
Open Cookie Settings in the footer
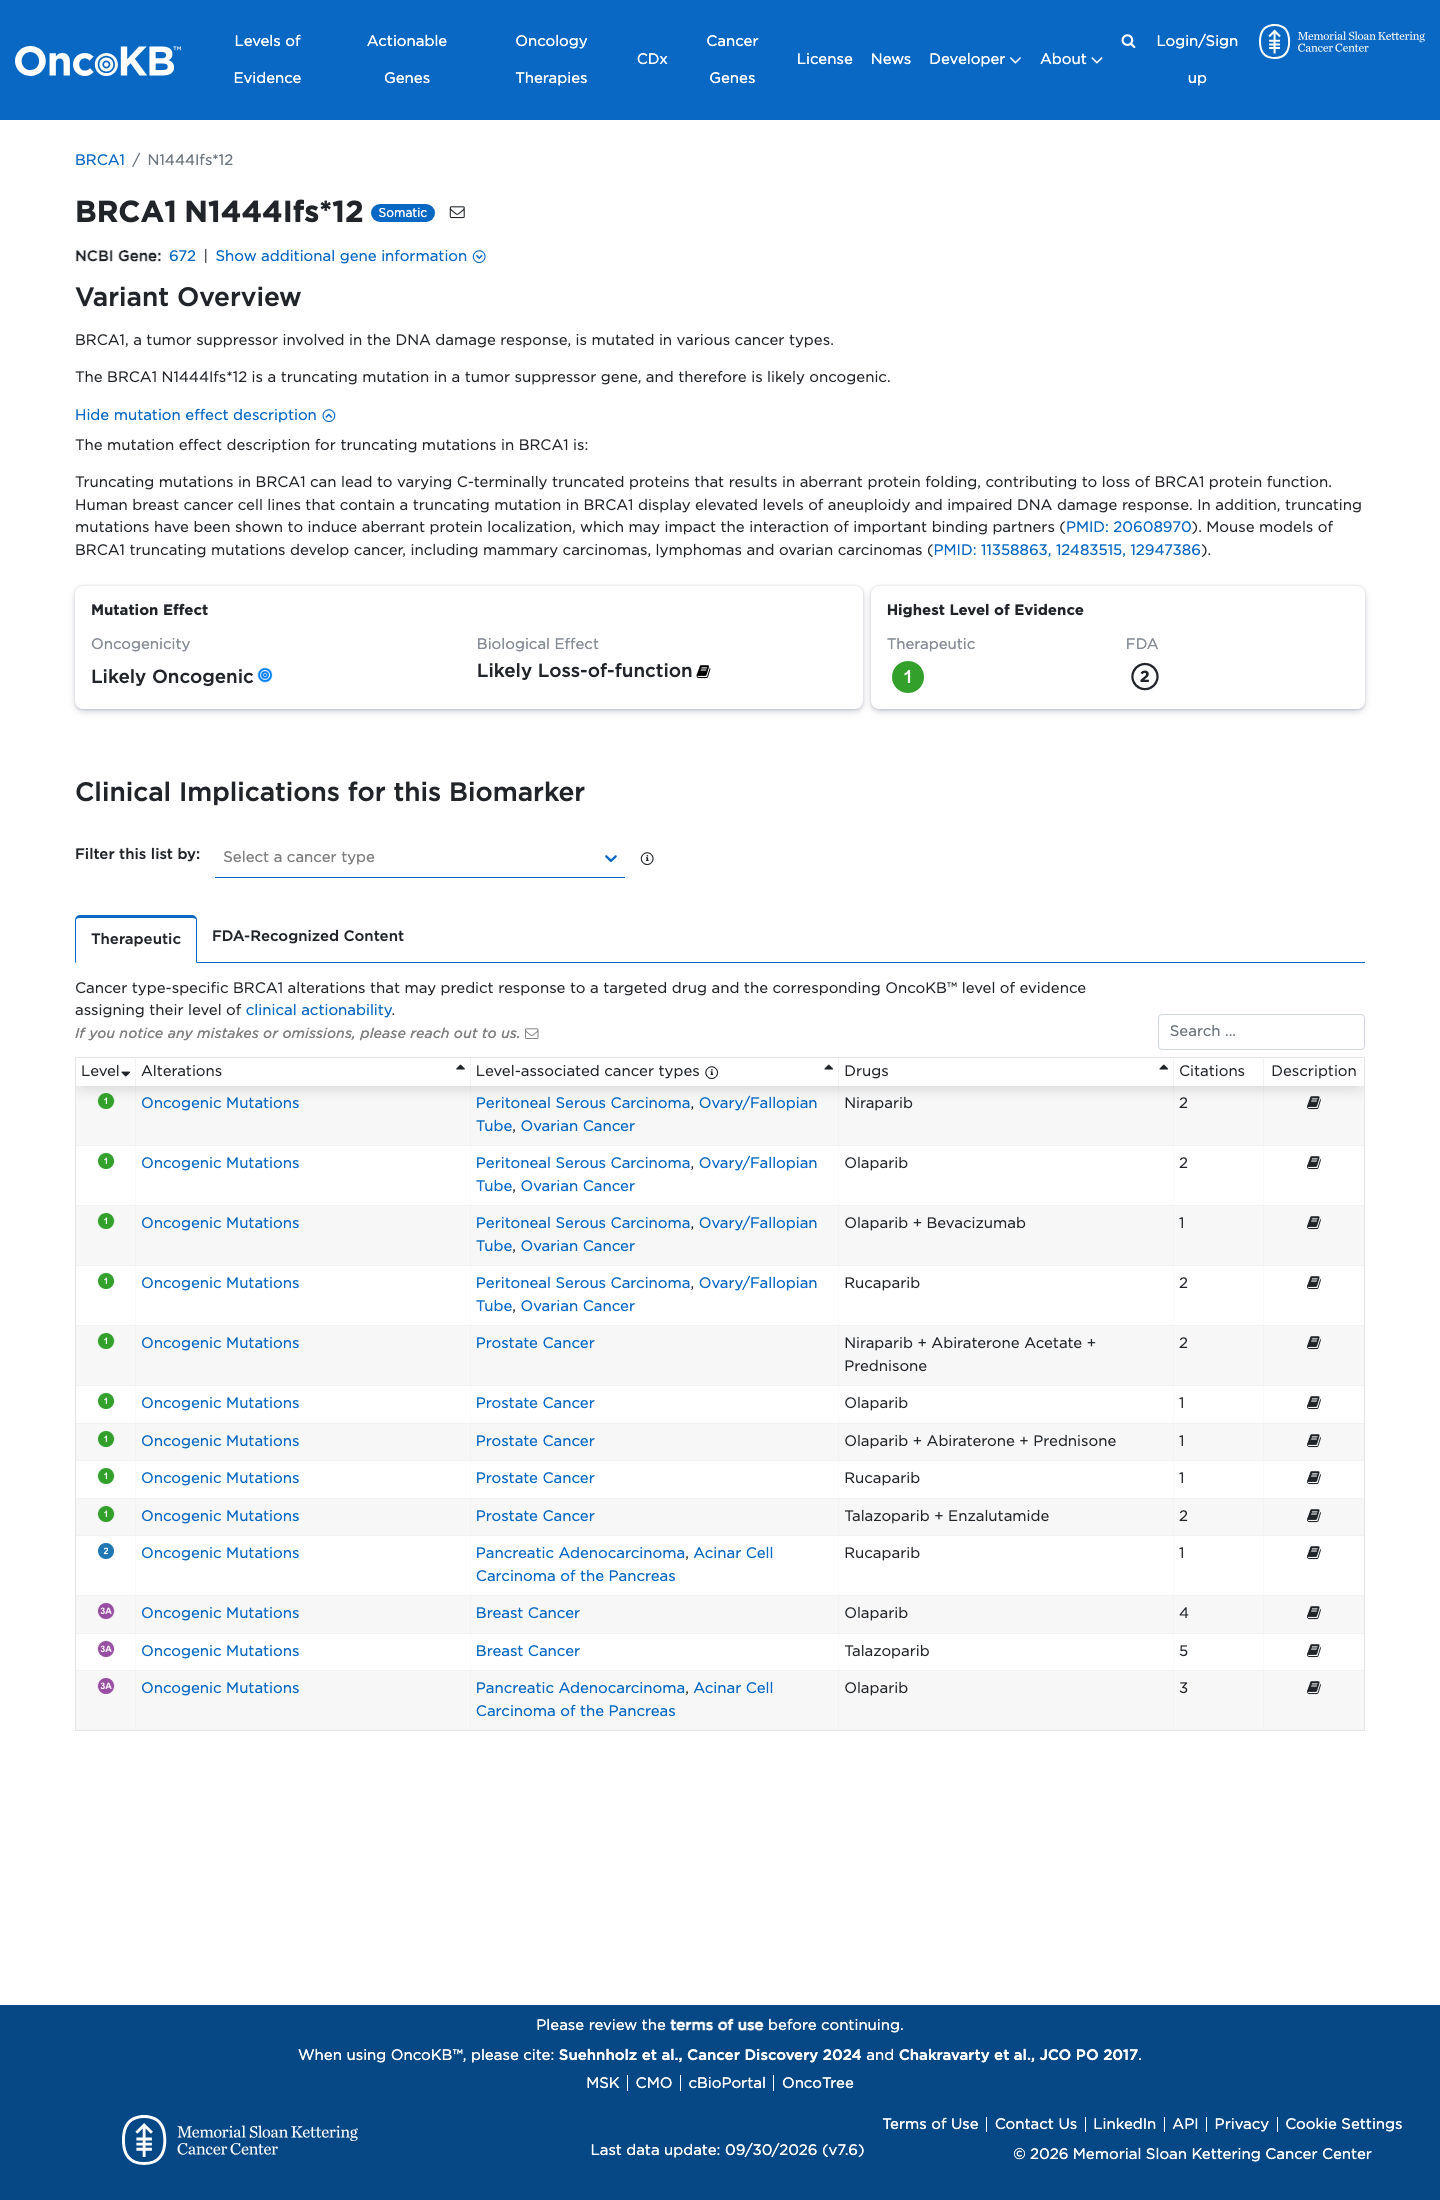tap(1344, 2124)
